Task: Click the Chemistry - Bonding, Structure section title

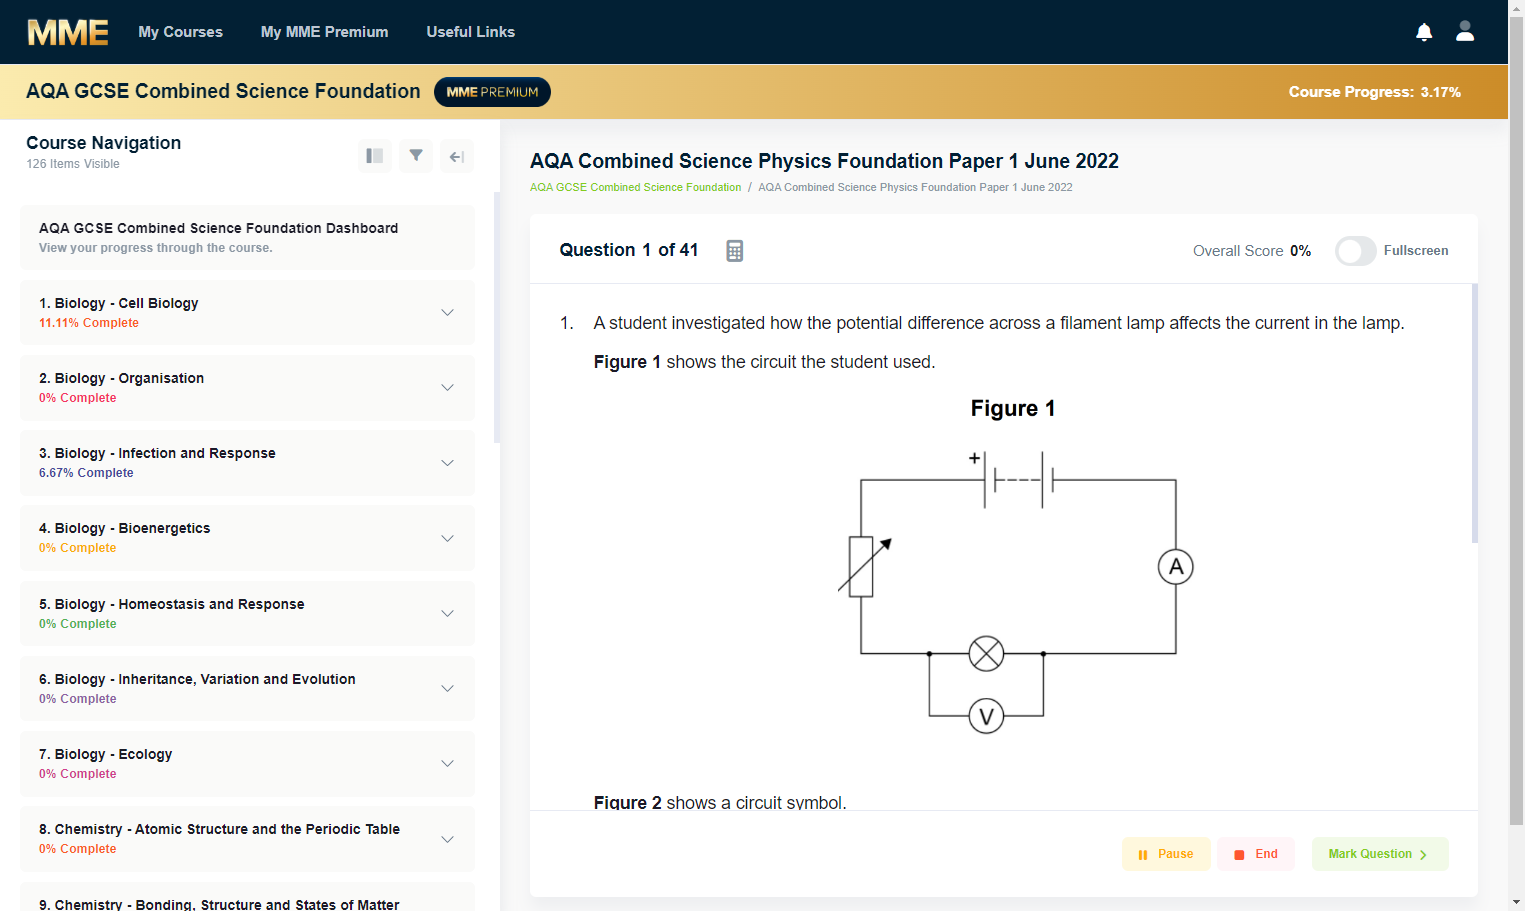Action: click(x=219, y=904)
